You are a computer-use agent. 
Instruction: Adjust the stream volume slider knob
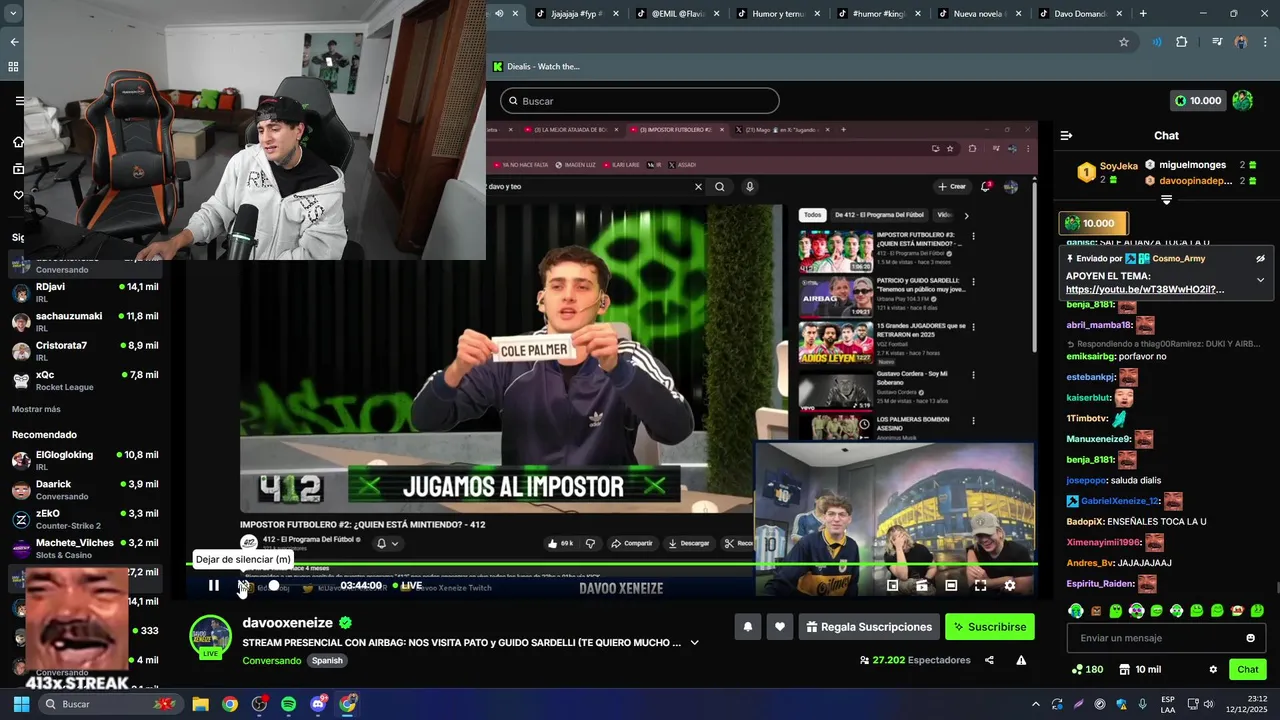point(274,586)
